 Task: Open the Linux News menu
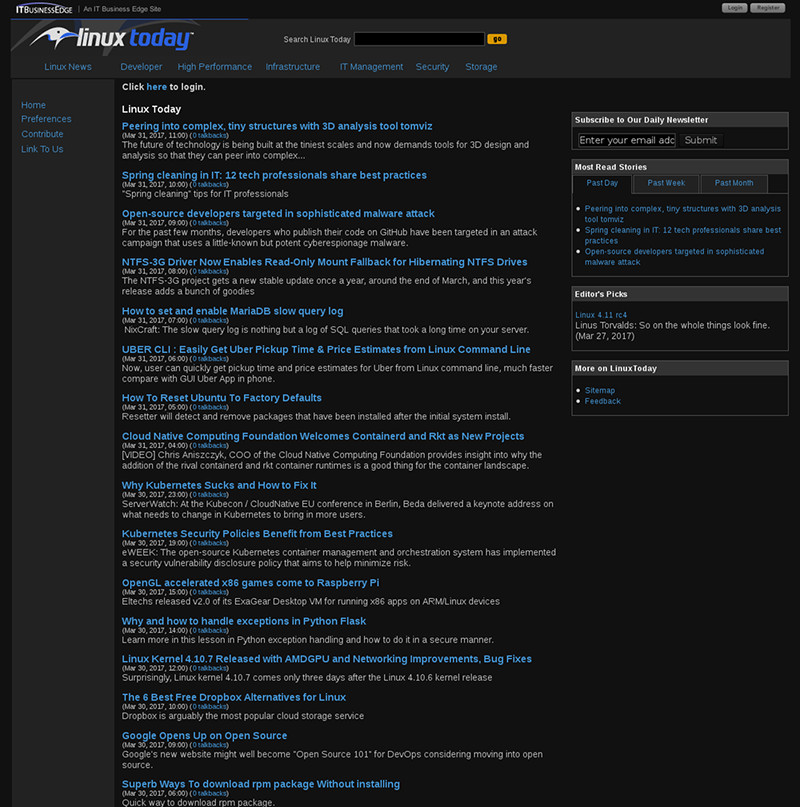click(67, 67)
